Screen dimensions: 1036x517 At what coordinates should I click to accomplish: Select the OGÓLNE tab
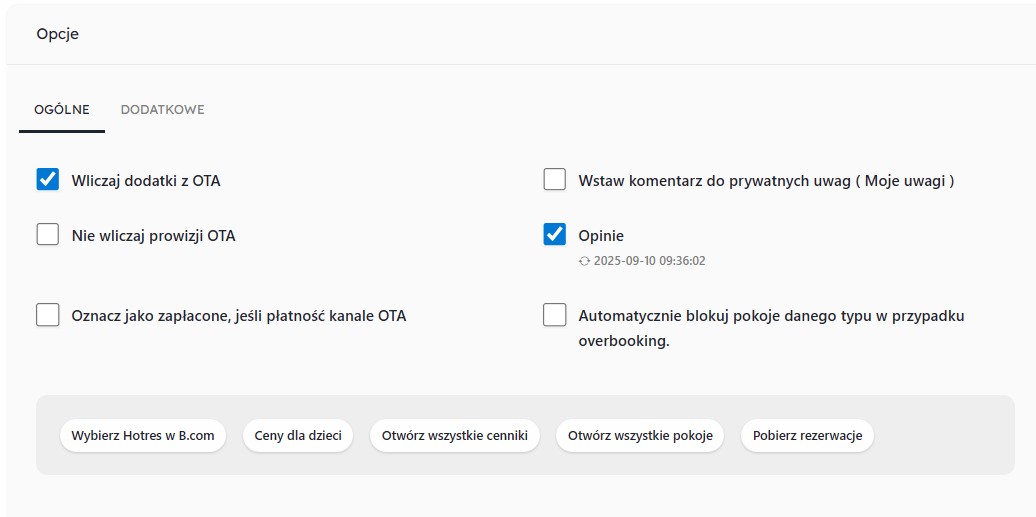pos(62,110)
